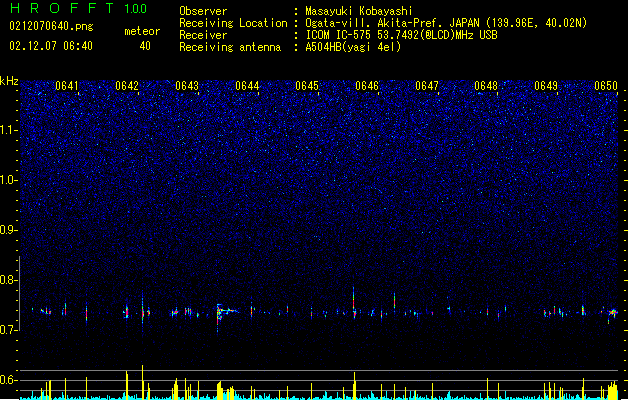Image resolution: width=629 pixels, height=400 pixels.
Task: Click the 0649 time marker
Action: 546,86
